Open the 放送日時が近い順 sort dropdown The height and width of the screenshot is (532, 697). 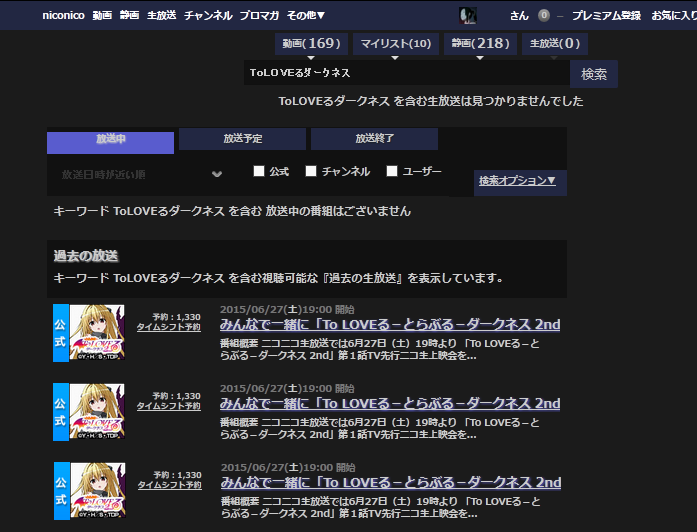142,174
